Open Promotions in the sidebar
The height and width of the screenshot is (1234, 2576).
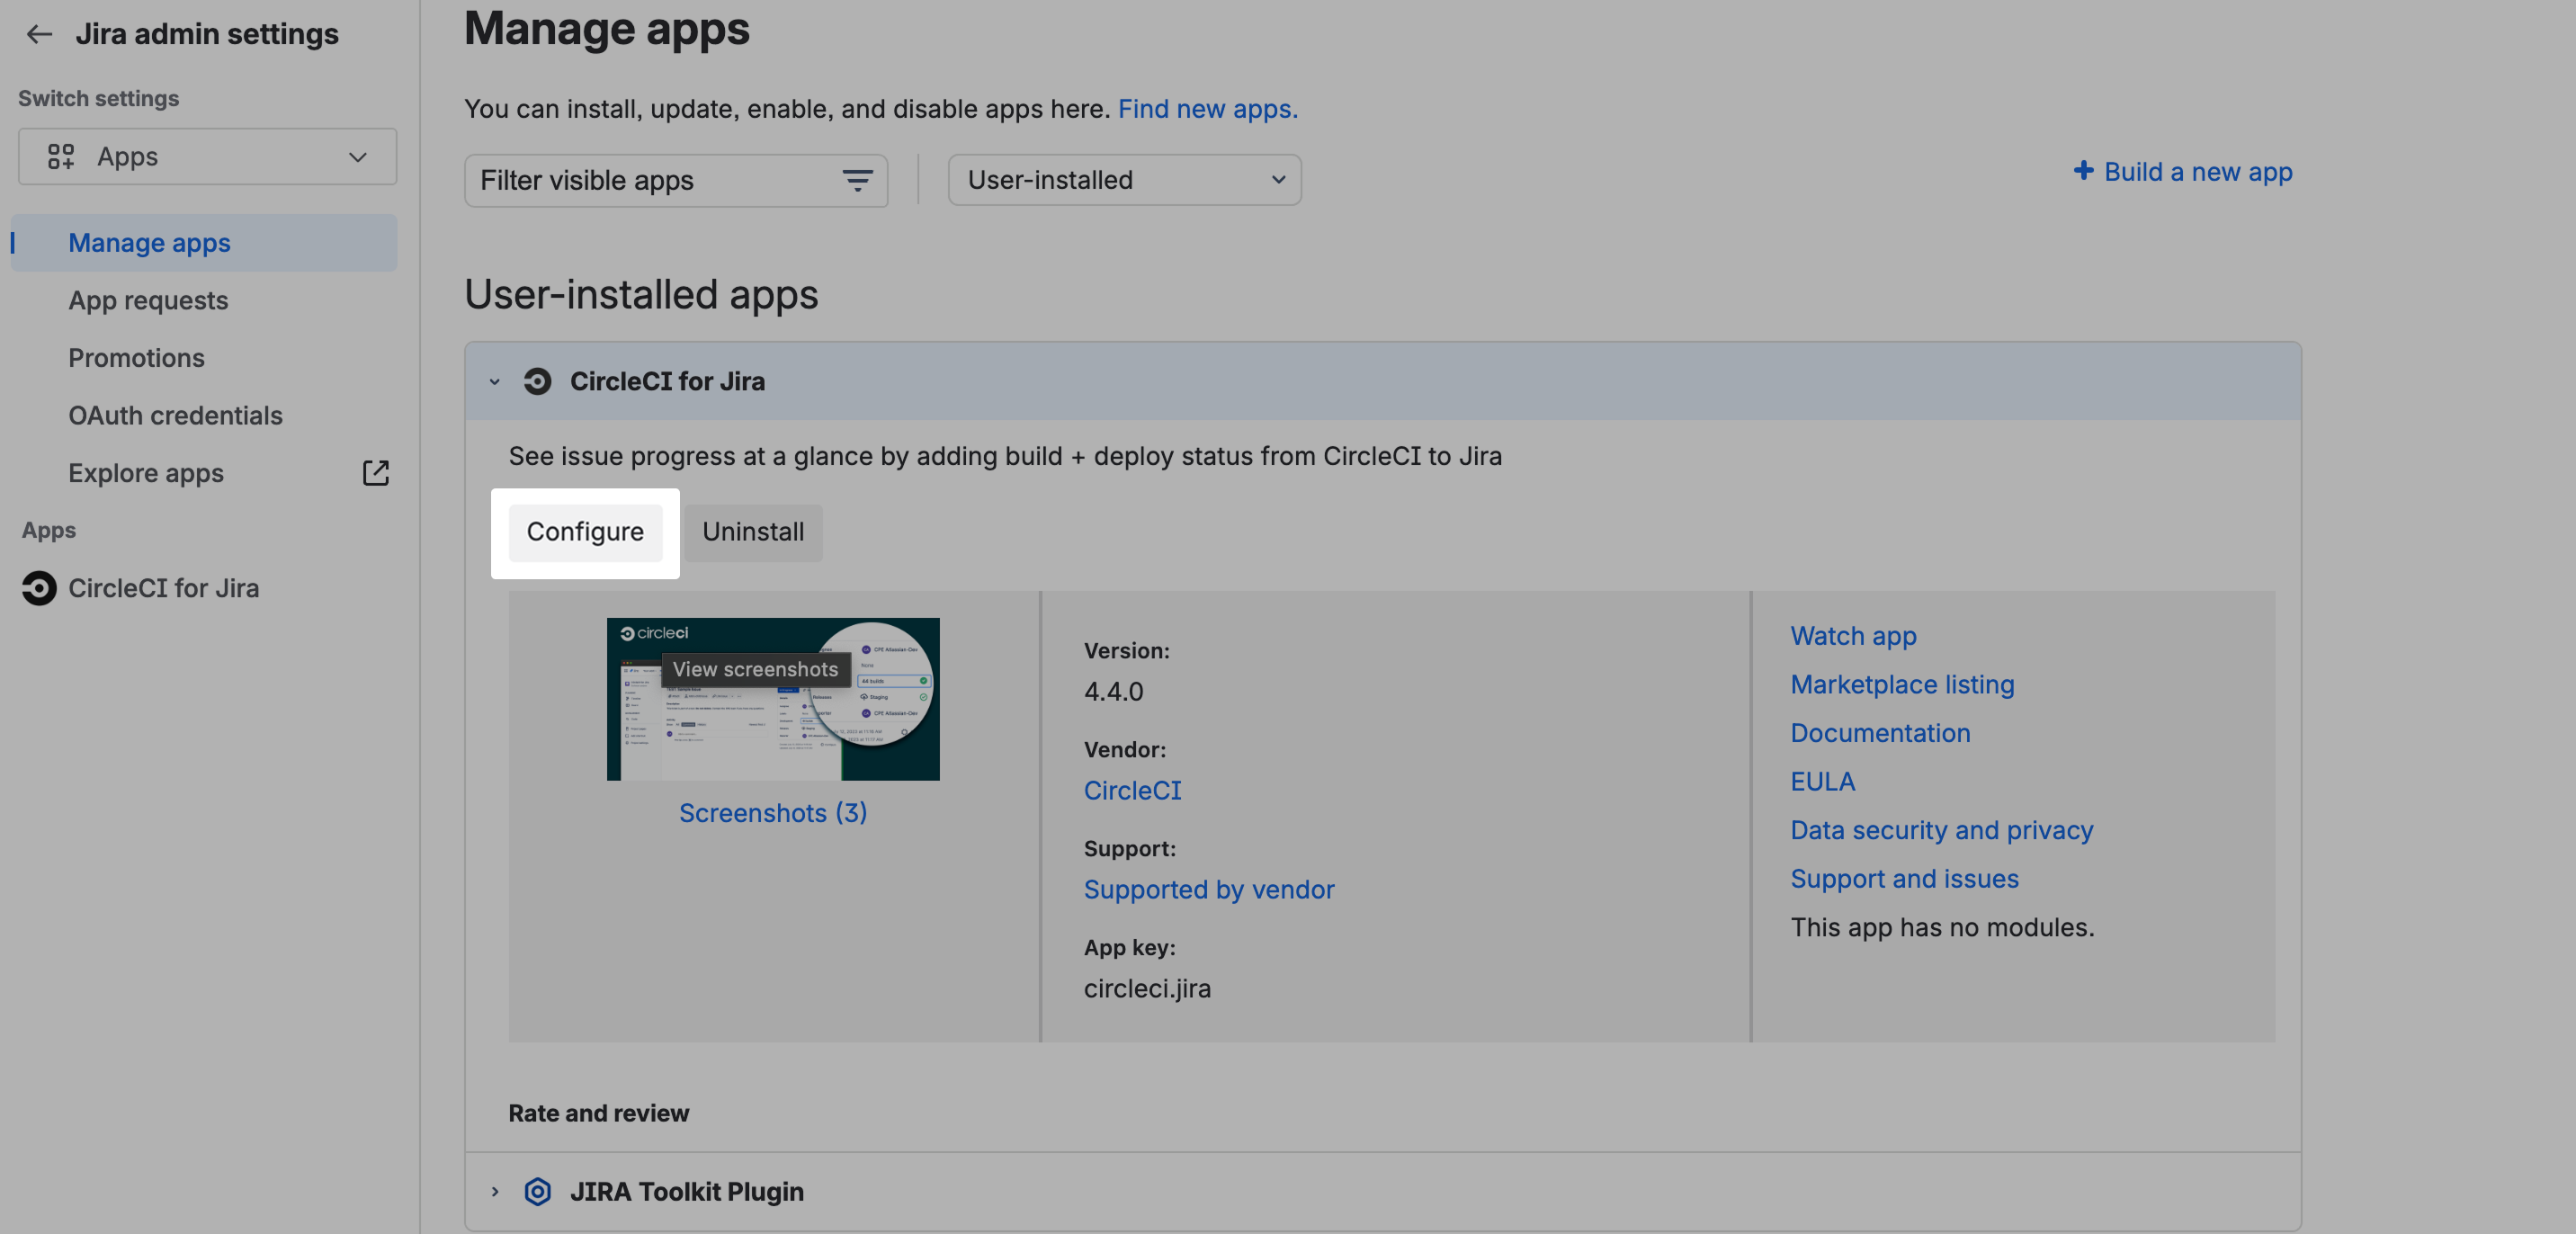coord(136,358)
